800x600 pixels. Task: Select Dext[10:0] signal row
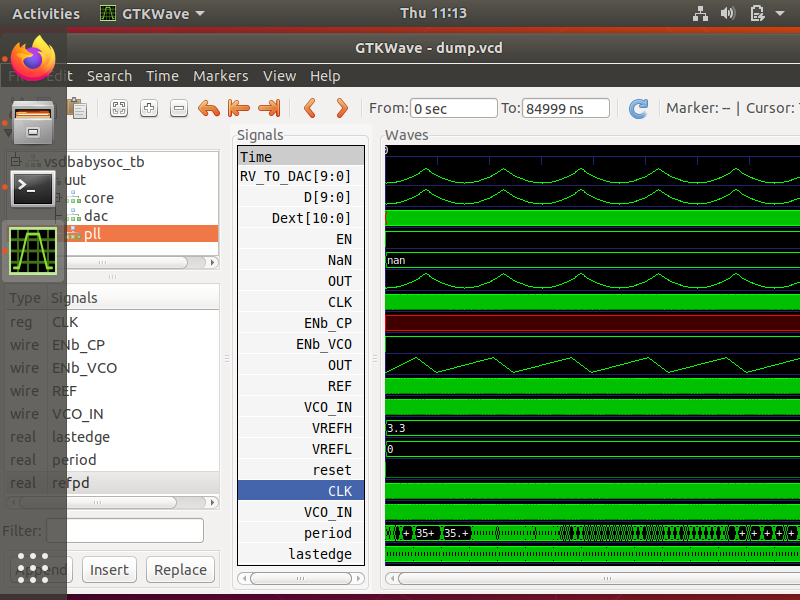[x=301, y=218]
